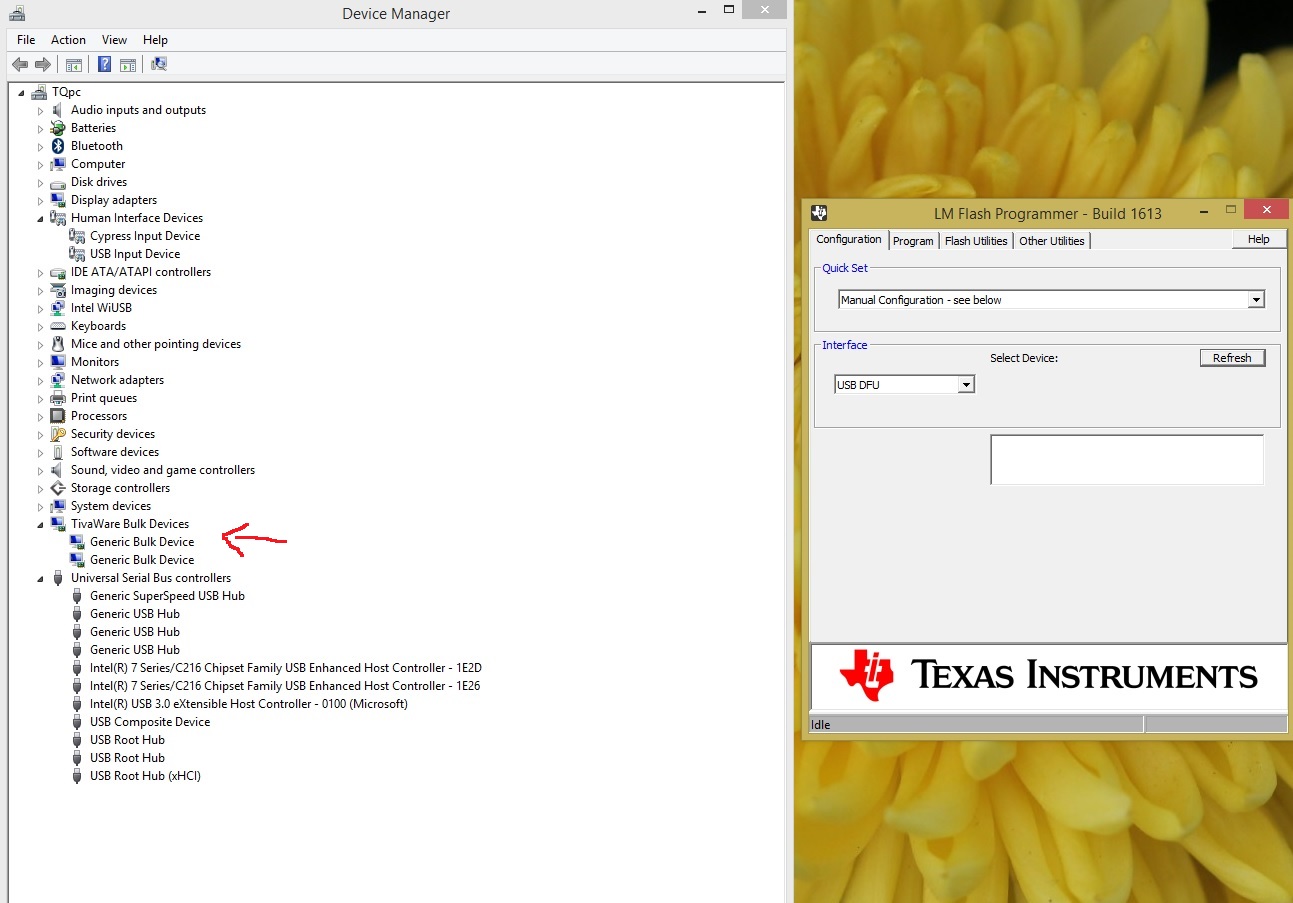Open the File menu in Device Manager
Viewport: 1293px width, 903px height.
click(x=26, y=40)
